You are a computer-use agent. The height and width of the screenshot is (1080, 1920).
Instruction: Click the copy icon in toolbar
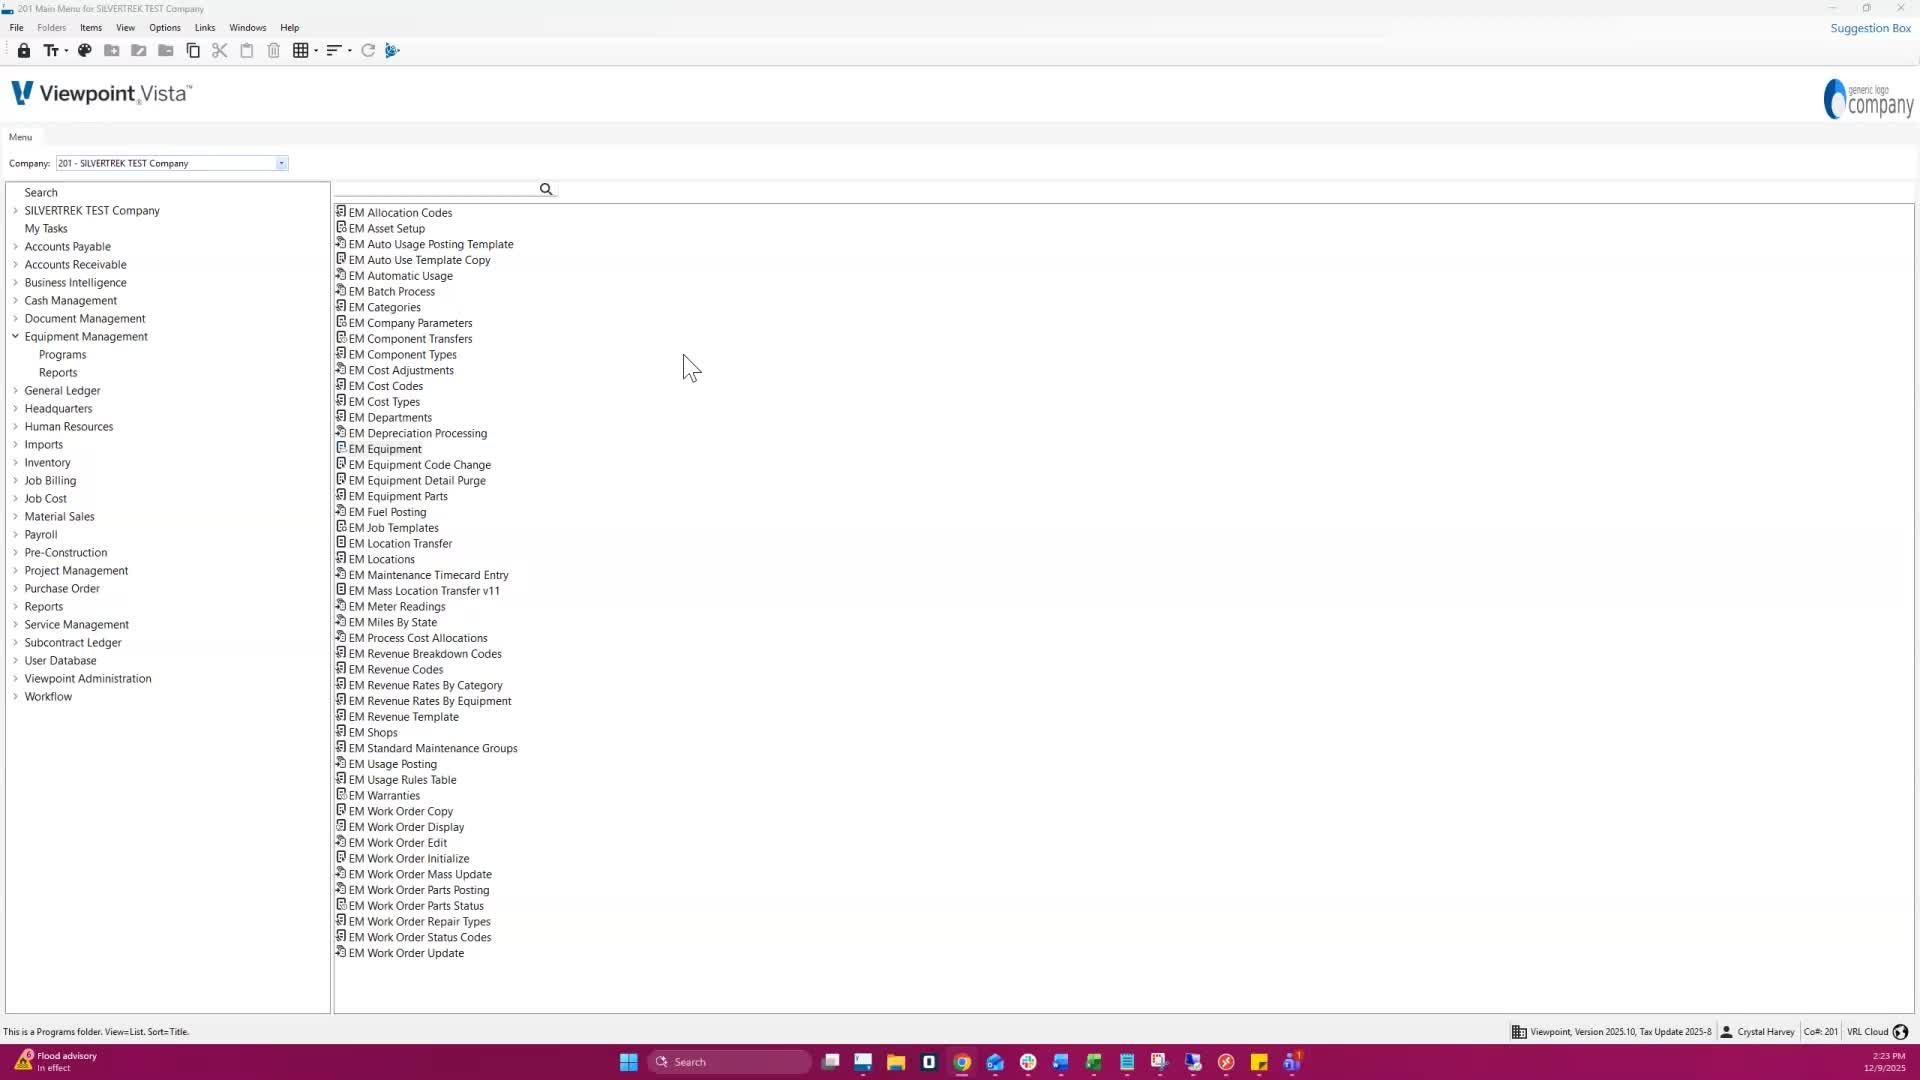(x=193, y=51)
